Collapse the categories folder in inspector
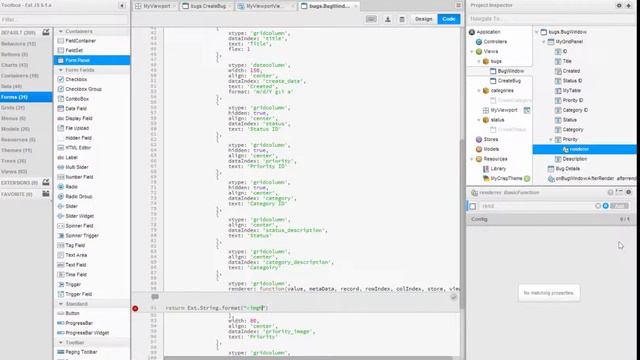Image resolution: width=640 pixels, height=360 pixels. [x=479, y=91]
